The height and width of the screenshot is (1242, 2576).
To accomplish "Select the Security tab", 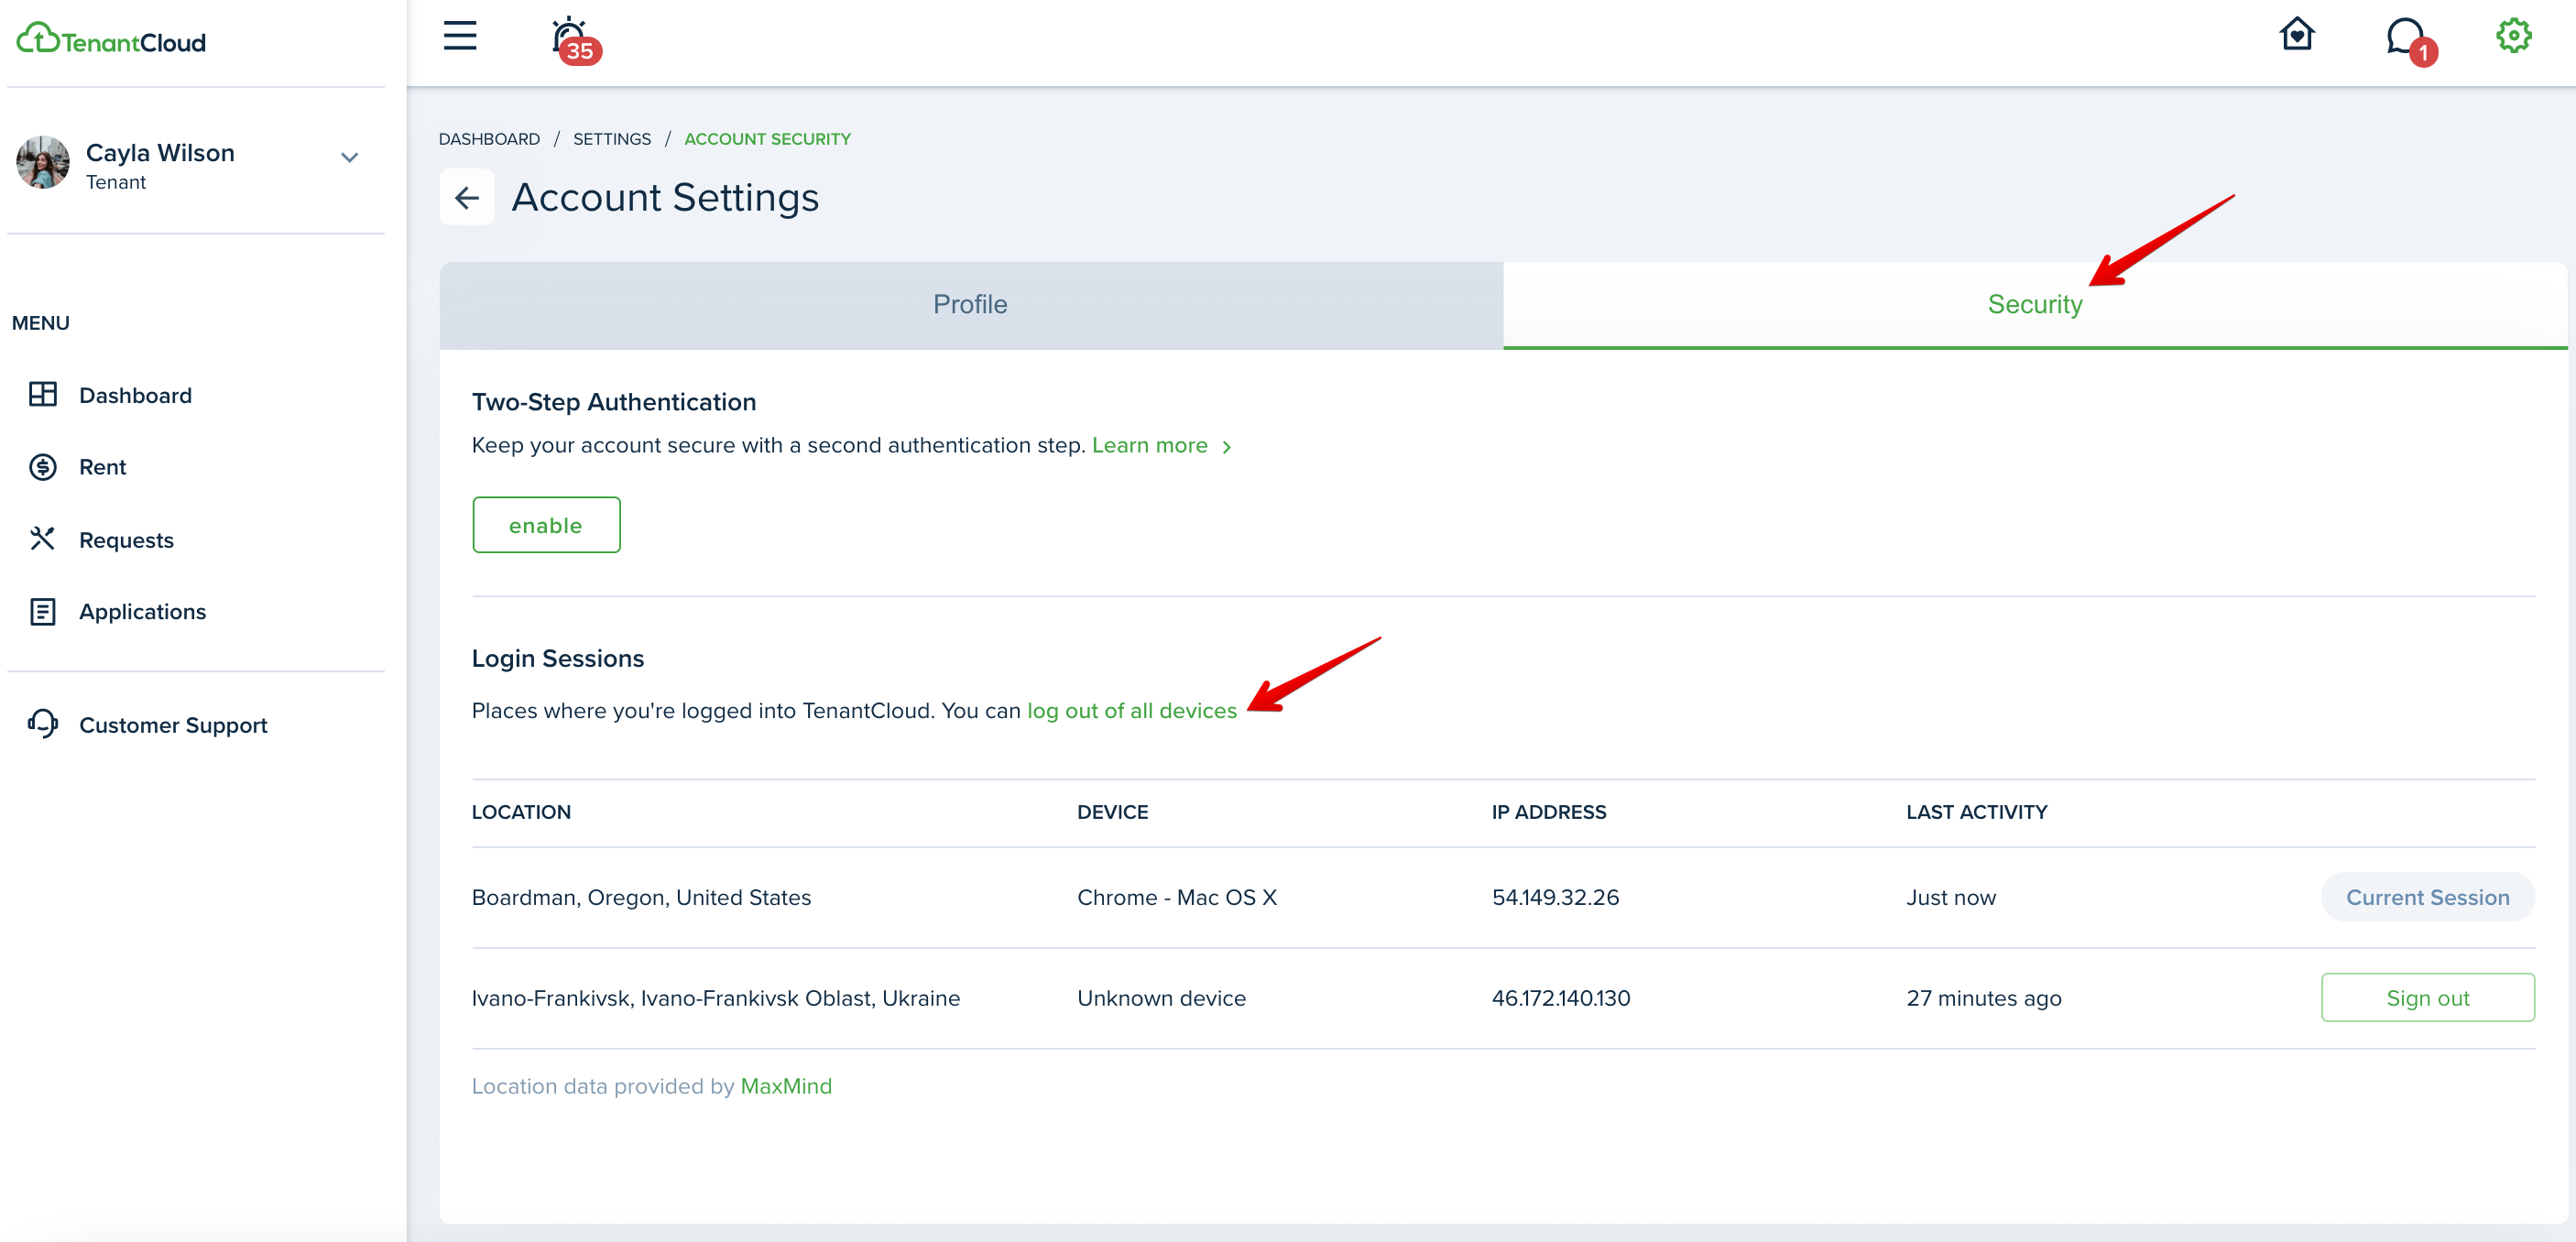I will point(2034,304).
